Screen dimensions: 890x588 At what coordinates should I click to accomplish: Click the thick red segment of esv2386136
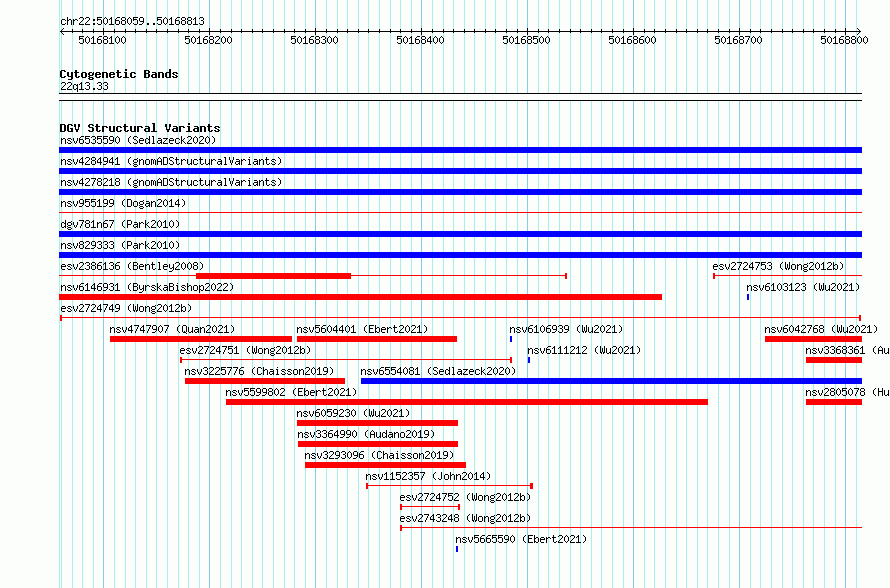point(274,276)
